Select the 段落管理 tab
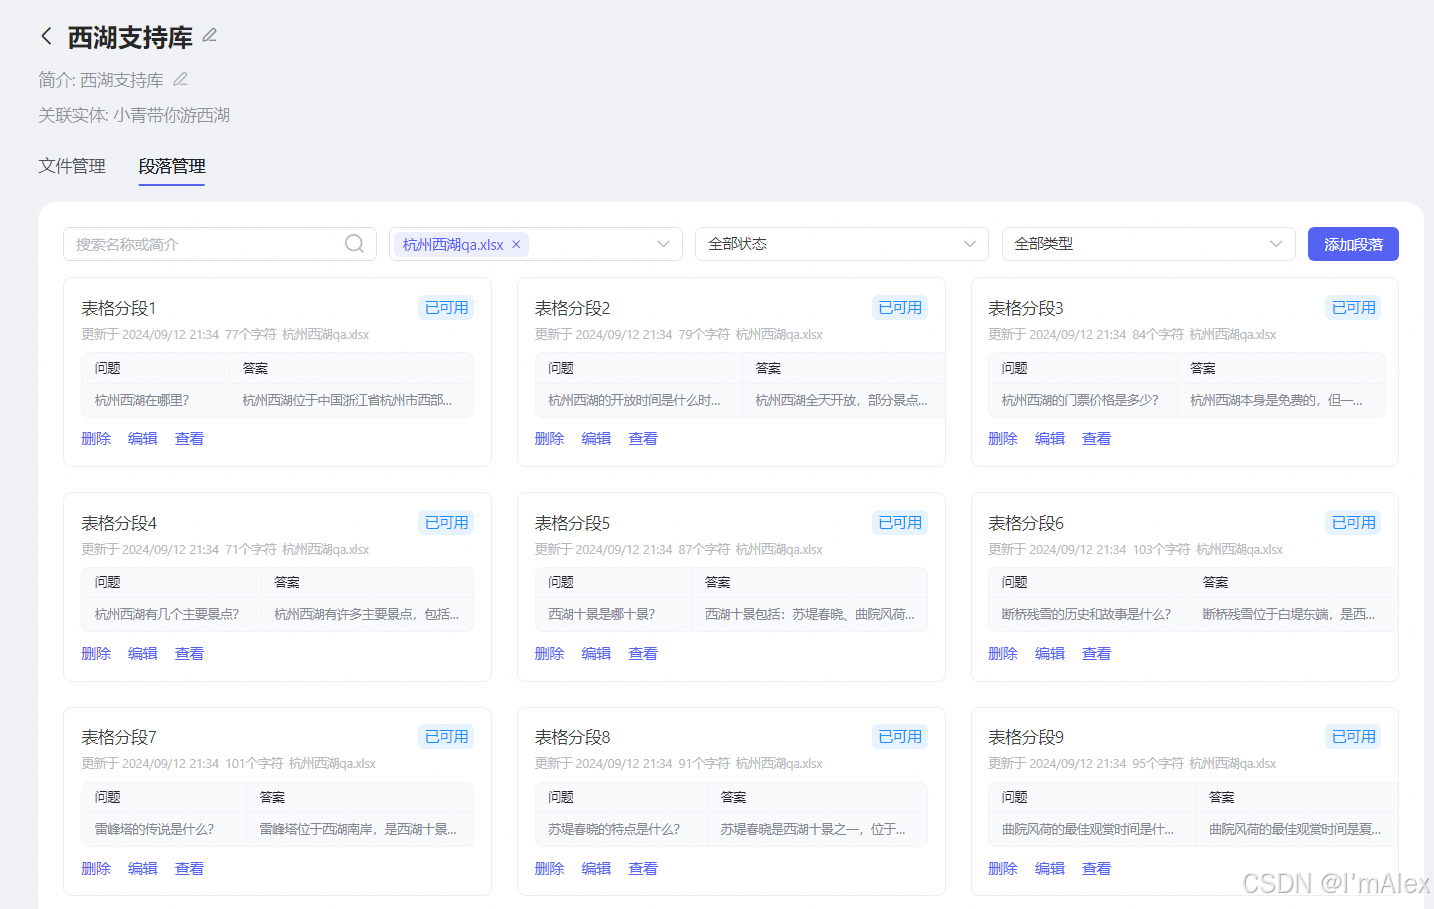The height and width of the screenshot is (909, 1434). [x=172, y=166]
